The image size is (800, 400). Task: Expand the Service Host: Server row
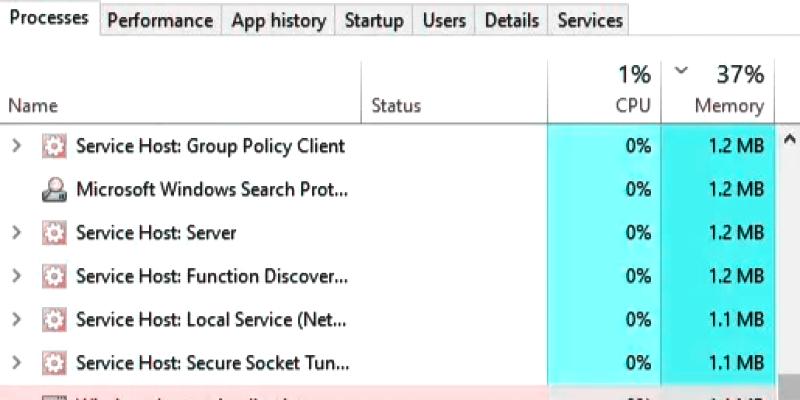(16, 233)
